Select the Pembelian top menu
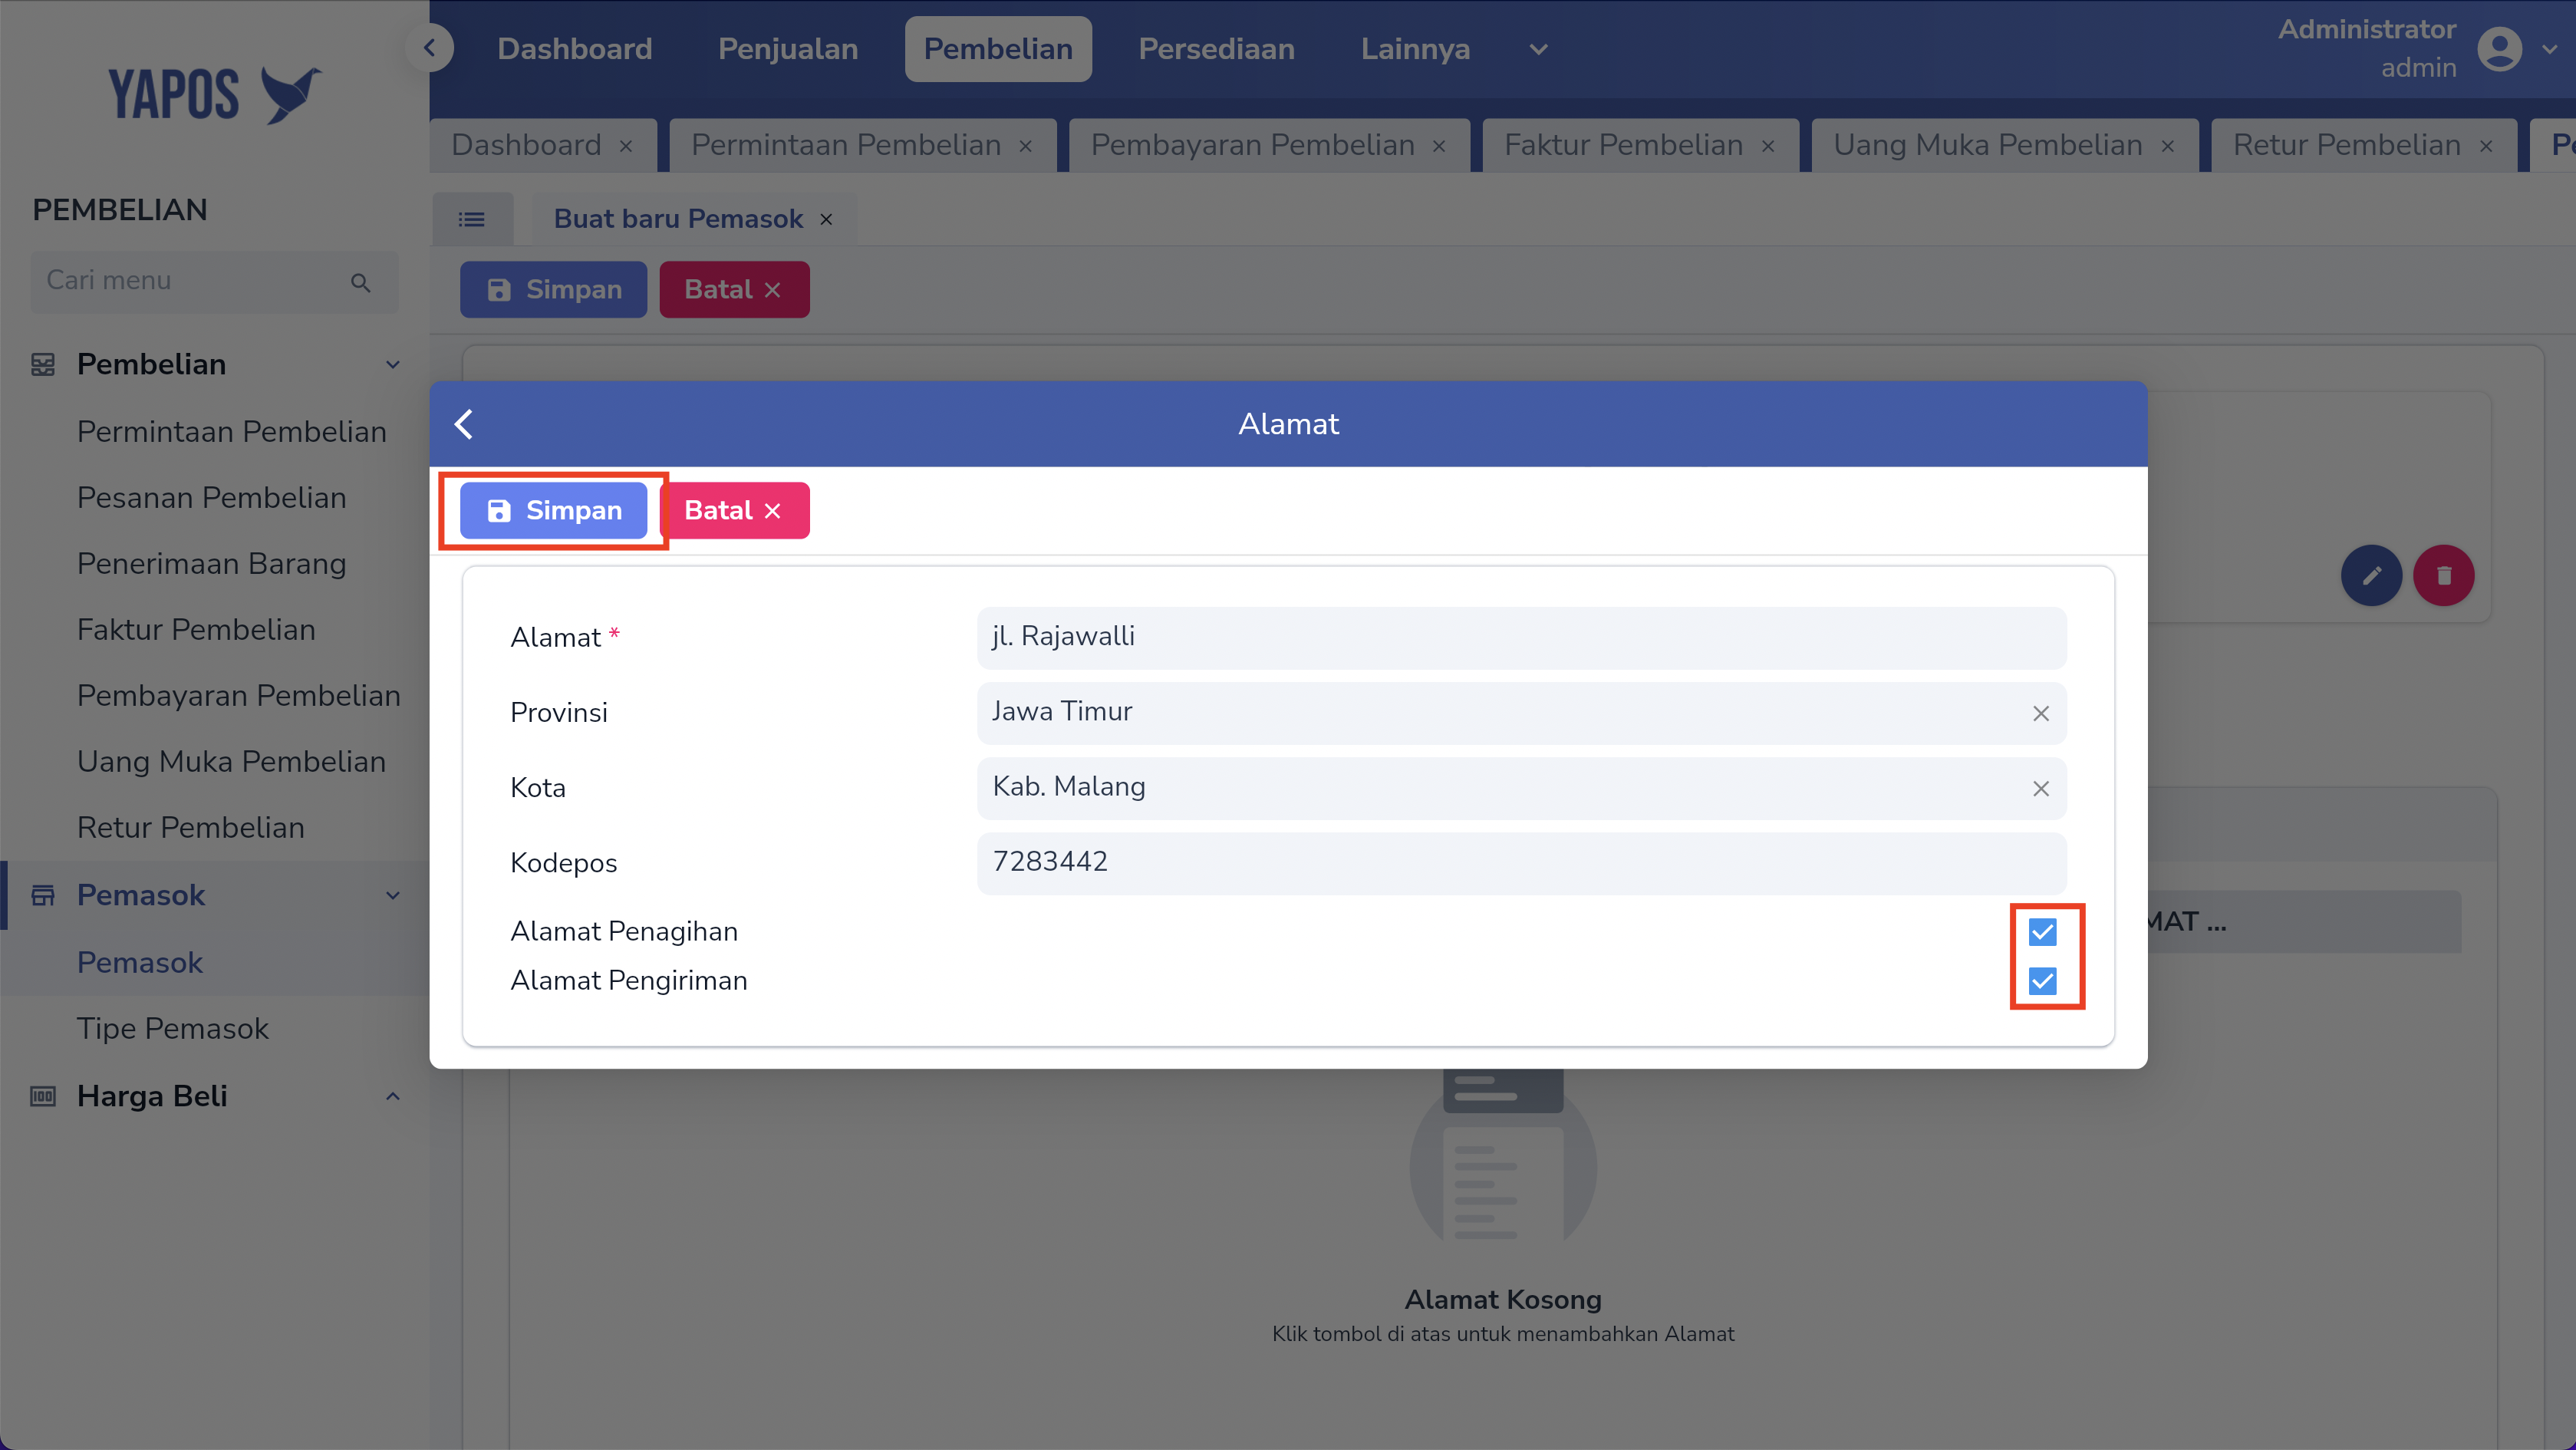Image resolution: width=2576 pixels, height=1450 pixels. point(998,49)
